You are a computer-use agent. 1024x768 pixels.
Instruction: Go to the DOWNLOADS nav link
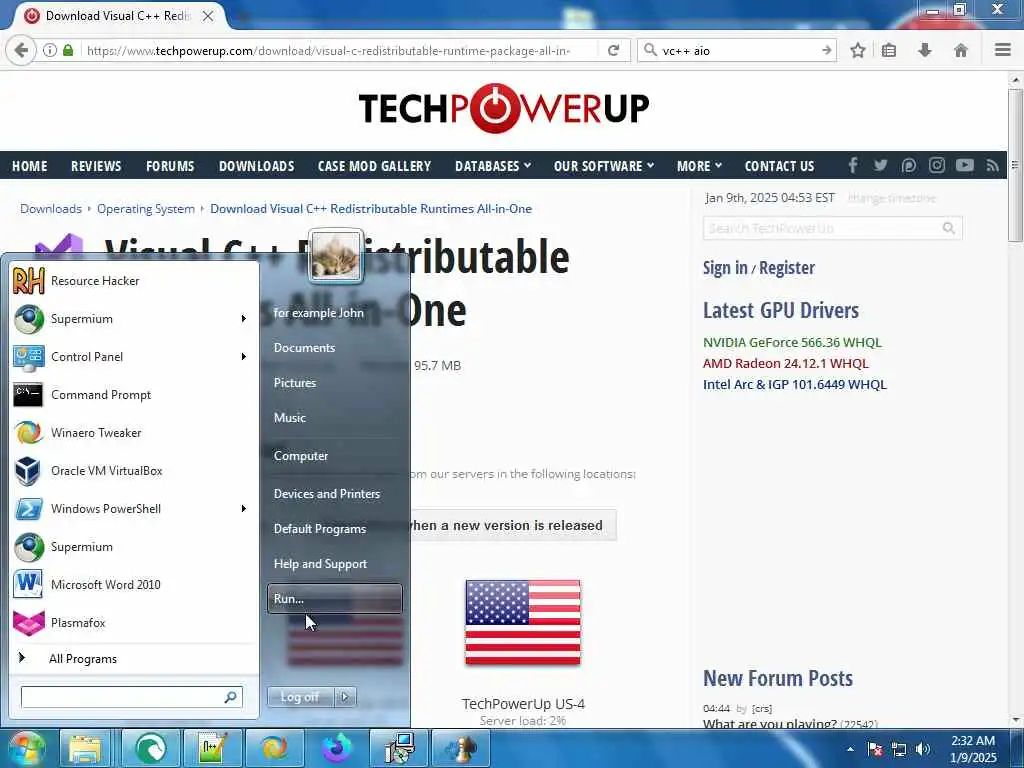click(x=257, y=166)
